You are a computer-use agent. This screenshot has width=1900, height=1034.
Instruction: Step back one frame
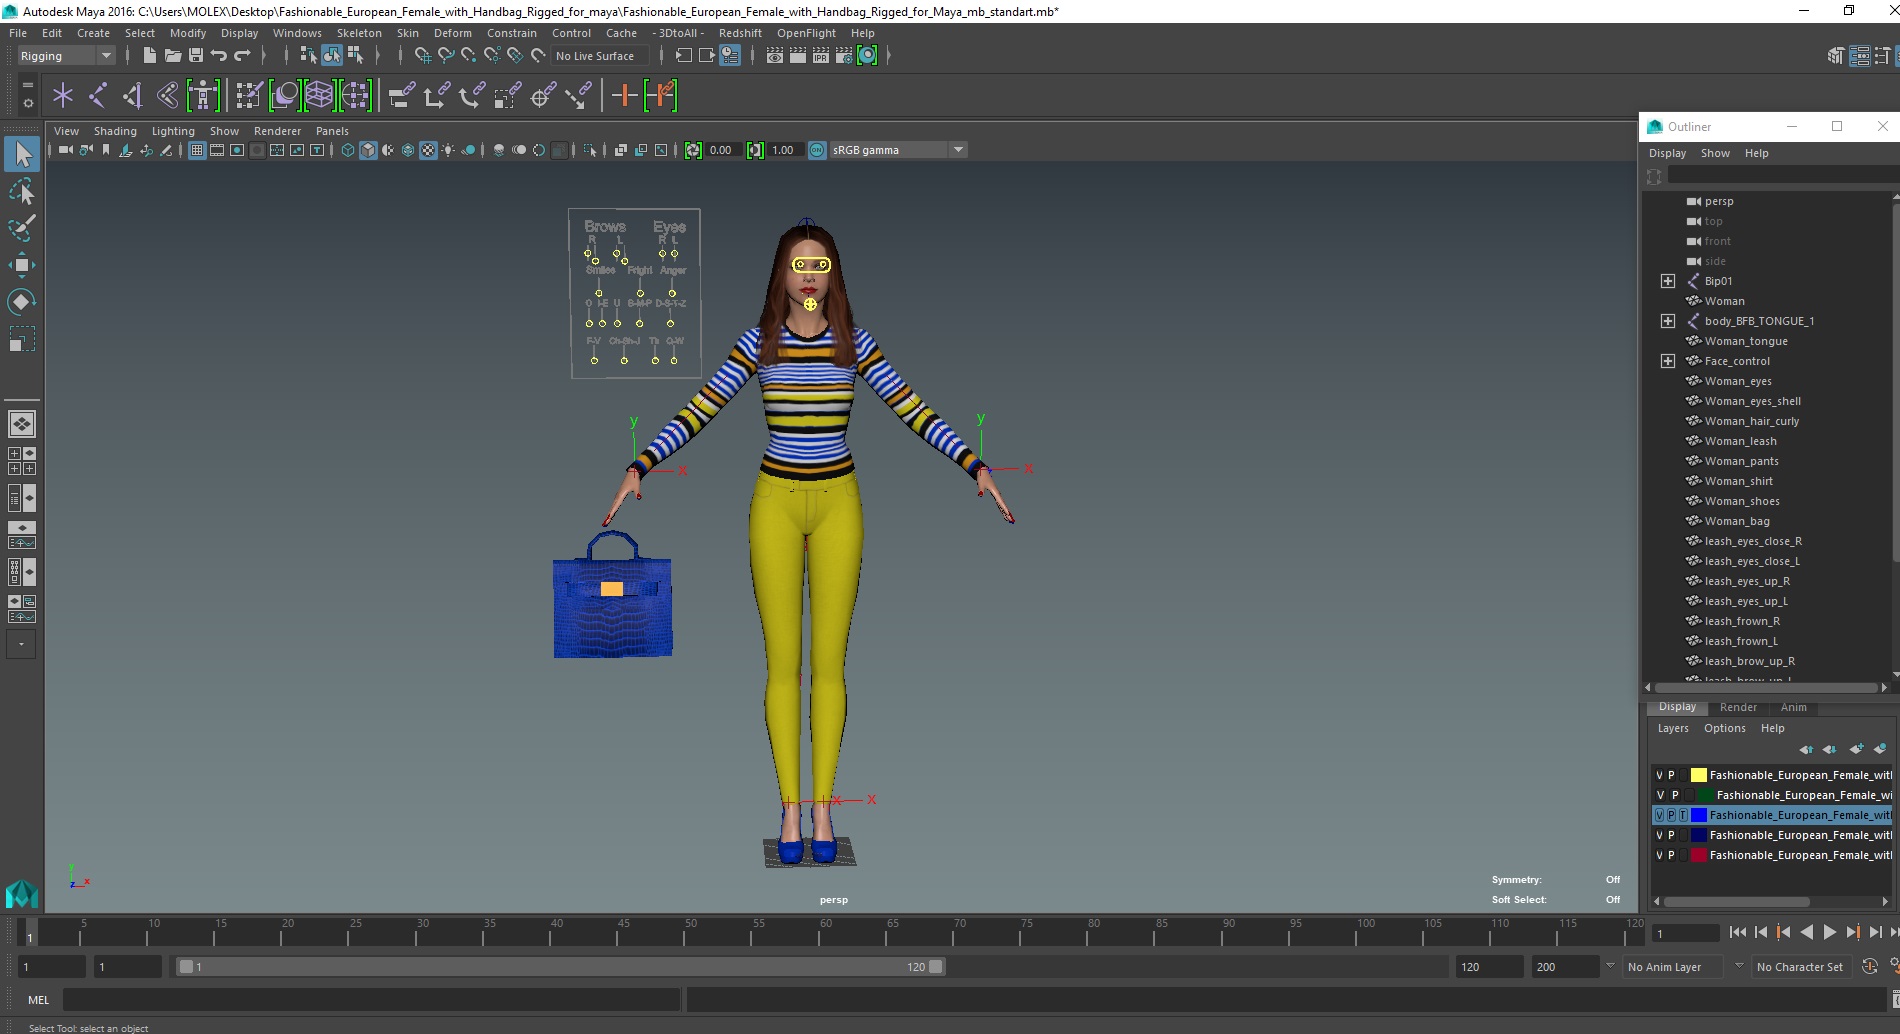[x=1760, y=932]
